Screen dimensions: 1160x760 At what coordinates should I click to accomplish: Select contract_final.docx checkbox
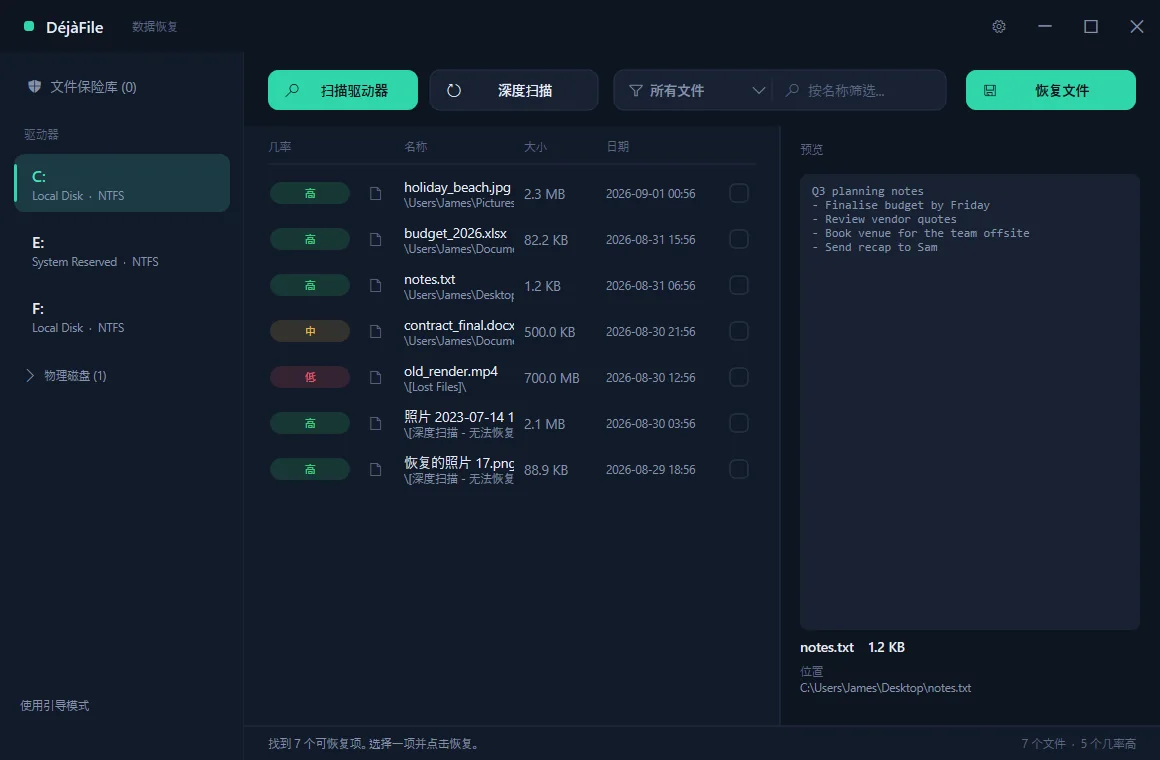739,331
